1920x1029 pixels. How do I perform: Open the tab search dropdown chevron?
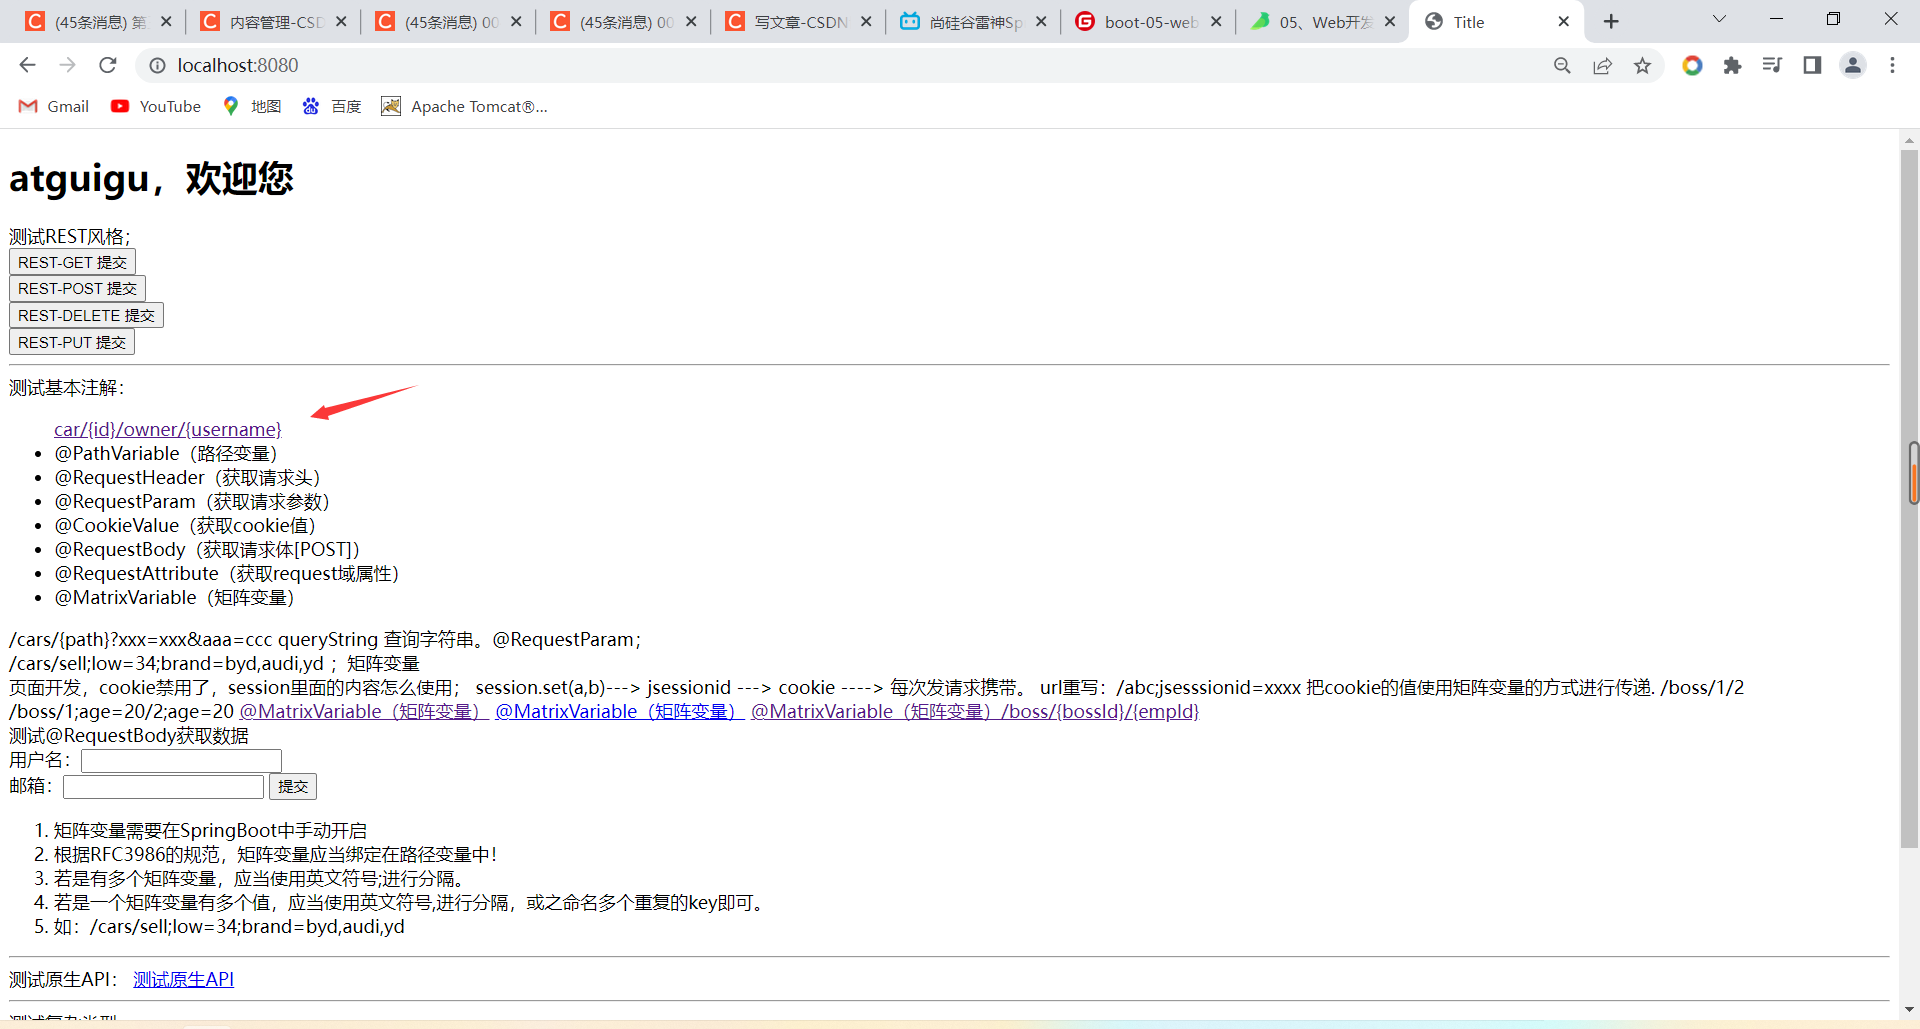[1719, 20]
